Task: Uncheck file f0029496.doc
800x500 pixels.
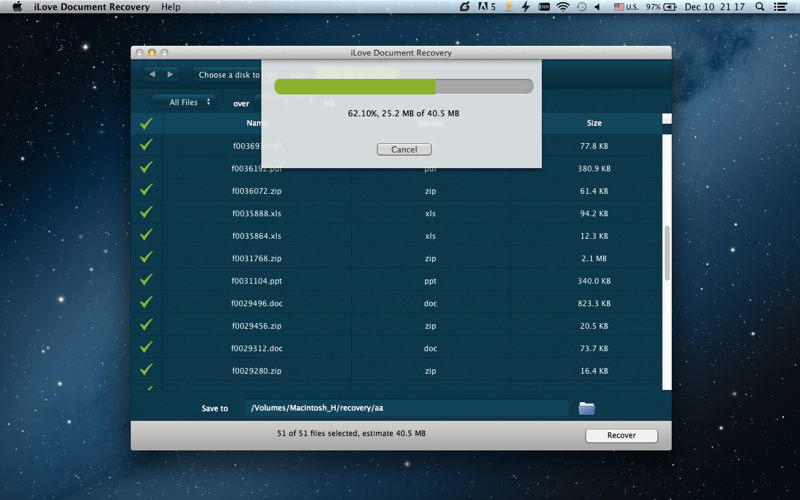Action: (x=146, y=303)
